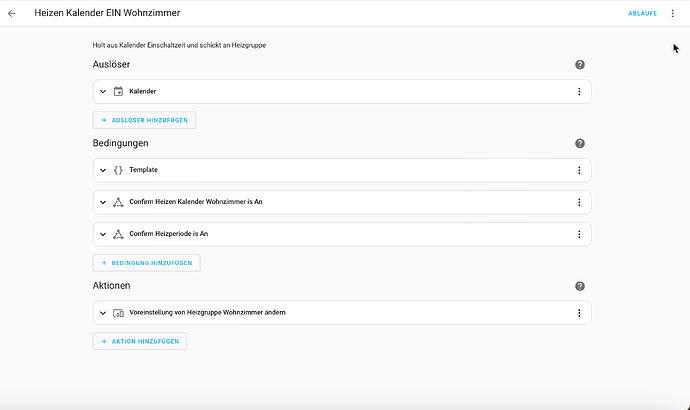Open the Abläufe traces link
690x410 pixels.
coord(642,13)
